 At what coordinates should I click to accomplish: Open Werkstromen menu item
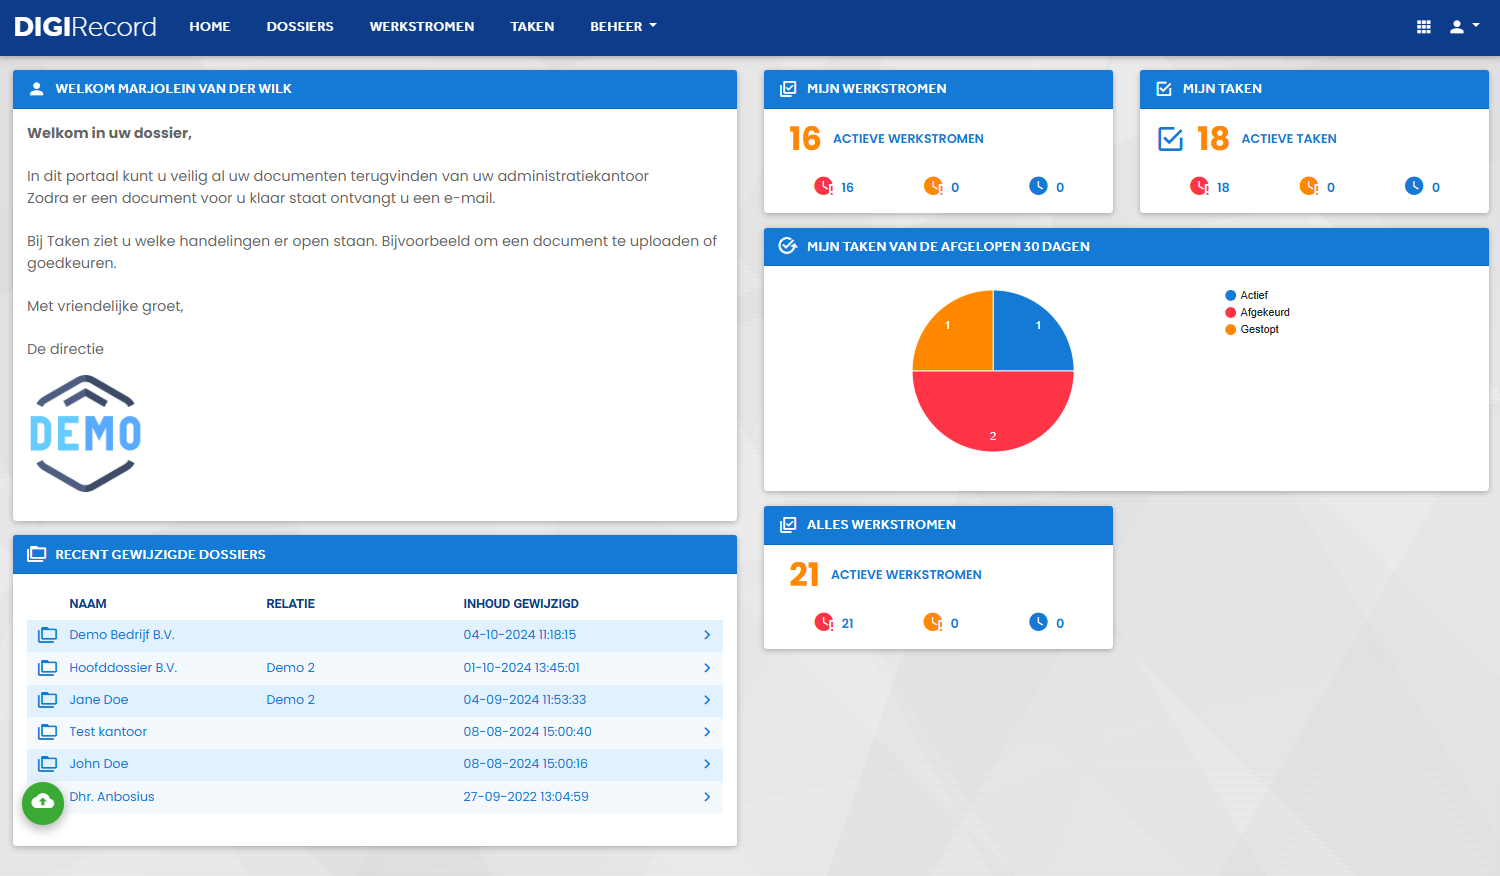point(422,27)
